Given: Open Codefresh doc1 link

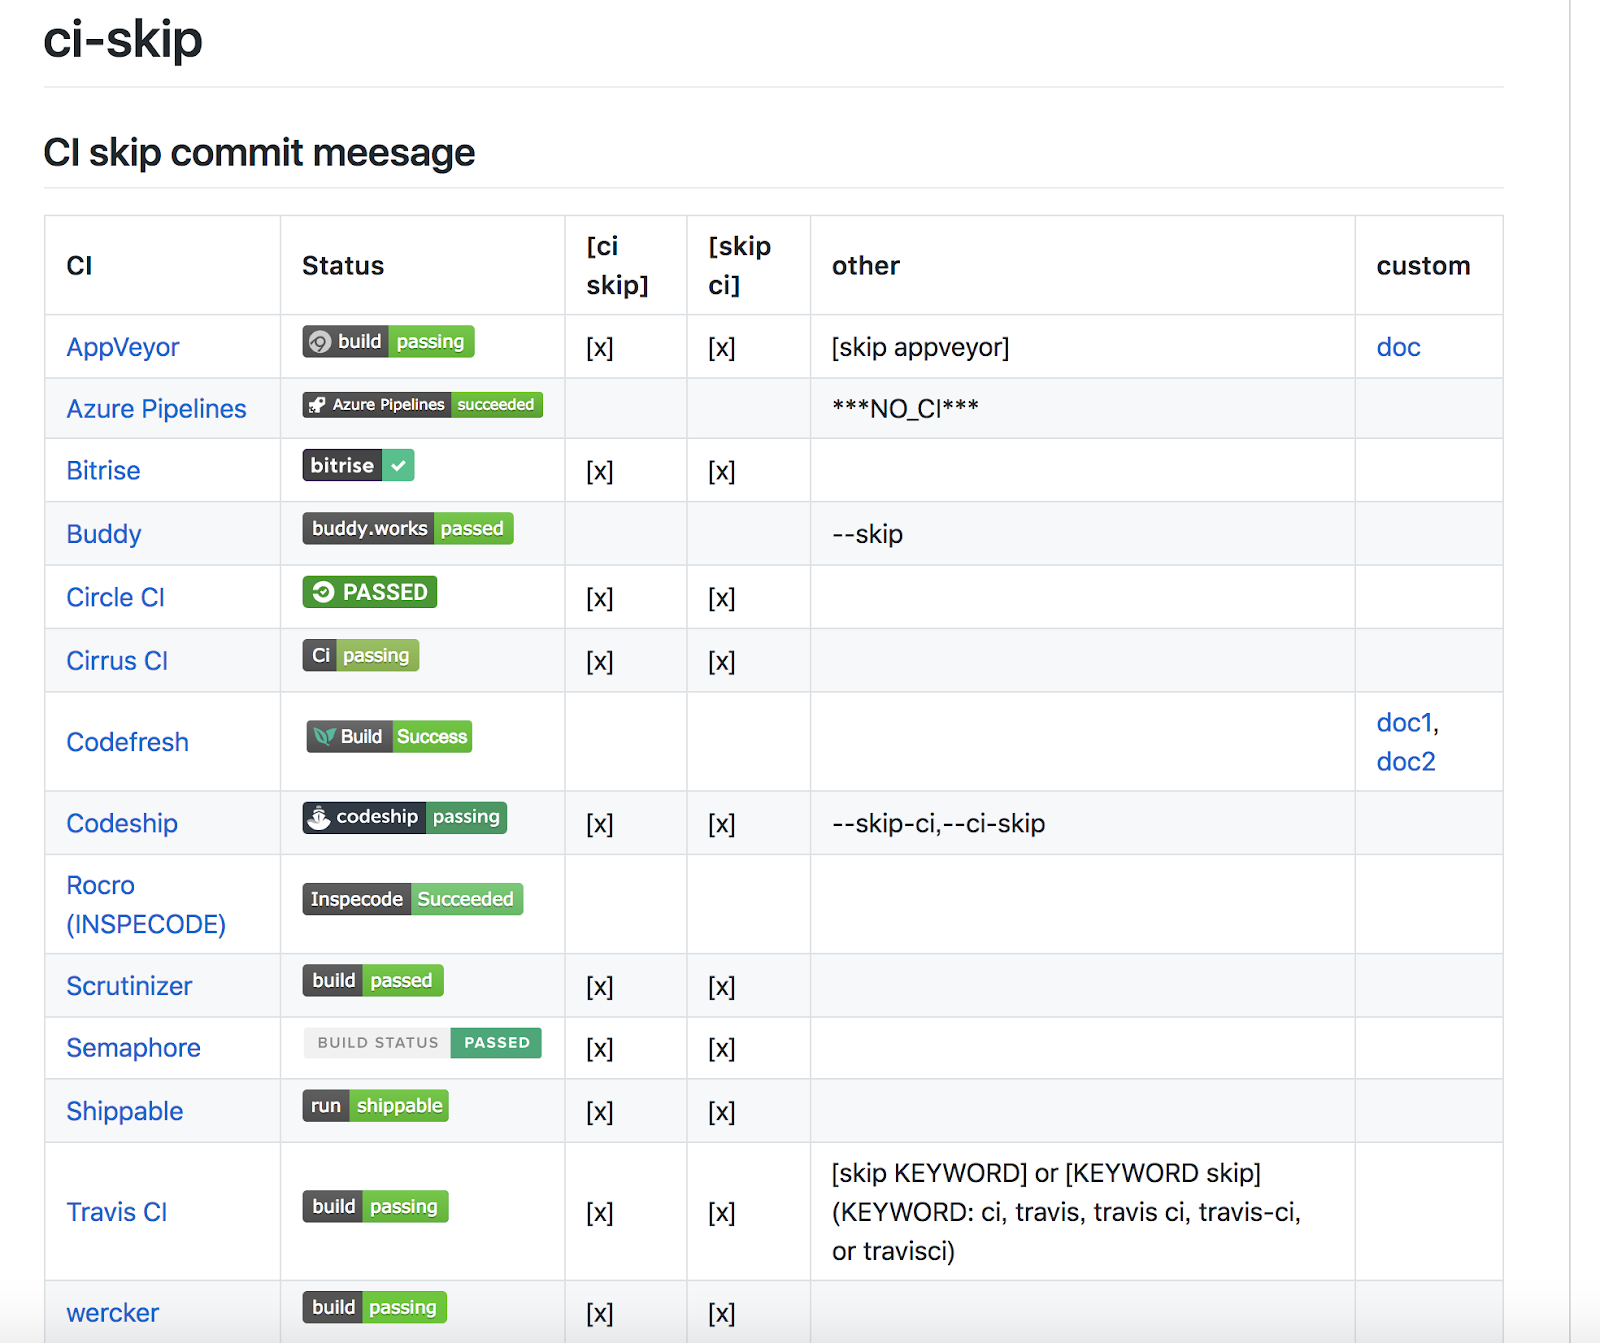Looking at the screenshot, I should (1405, 723).
